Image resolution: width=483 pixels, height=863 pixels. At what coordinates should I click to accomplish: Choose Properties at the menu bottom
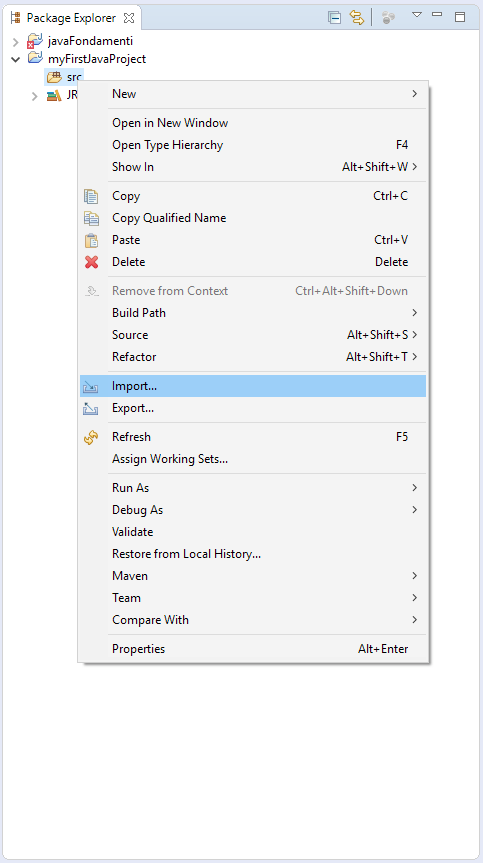coord(253,649)
